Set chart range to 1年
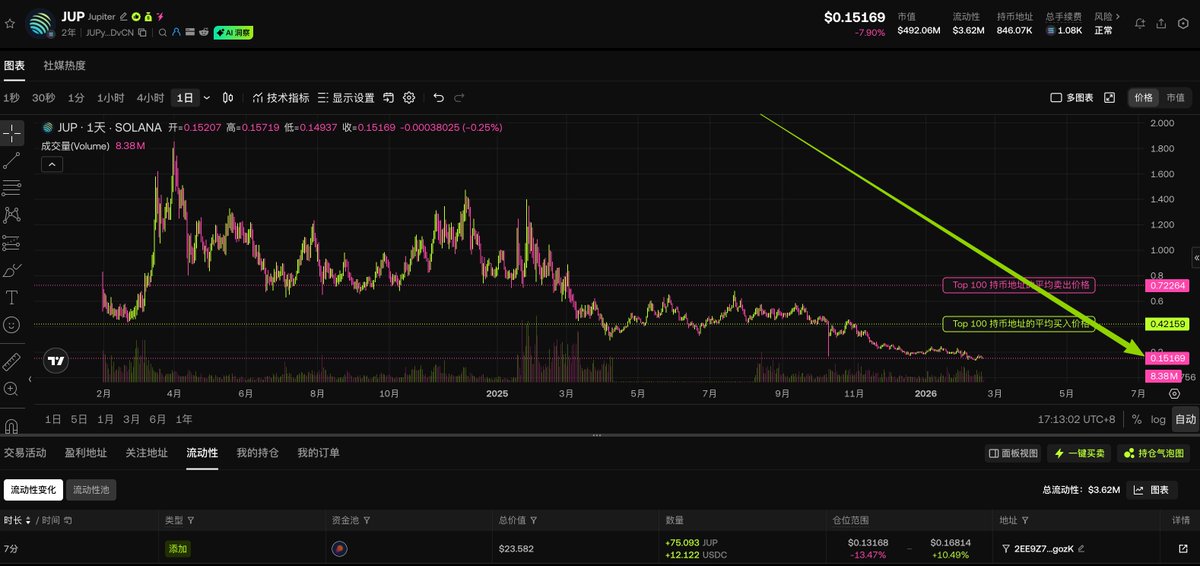The image size is (1200, 566). [184, 419]
